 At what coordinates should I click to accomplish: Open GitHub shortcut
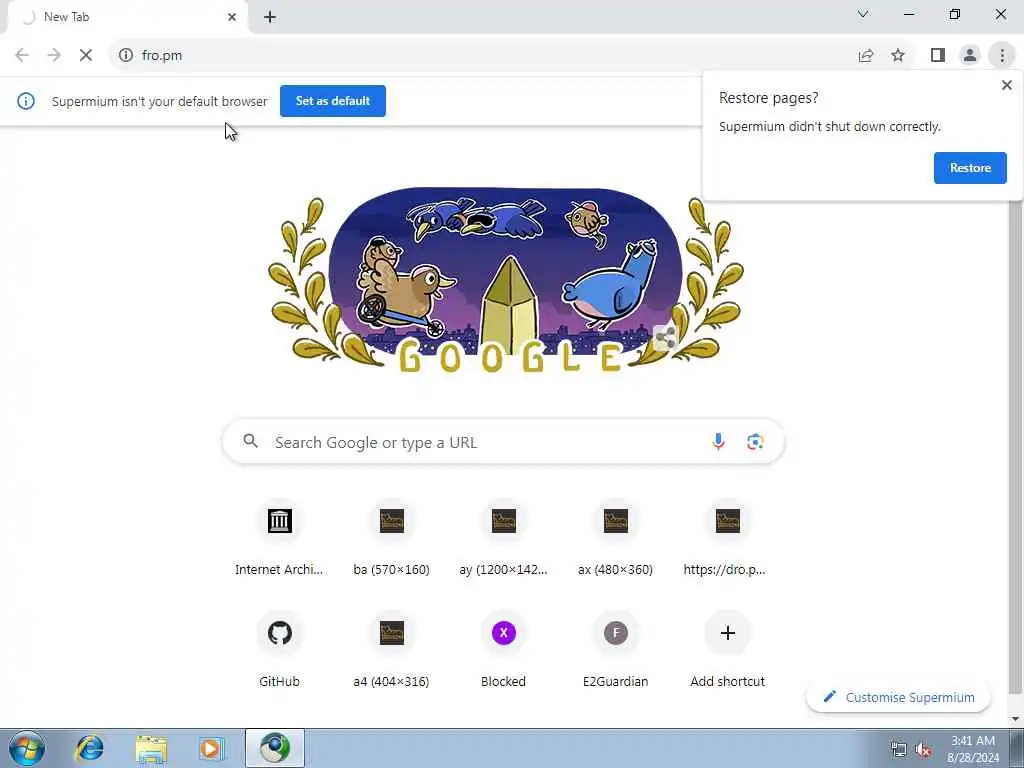[x=280, y=651]
